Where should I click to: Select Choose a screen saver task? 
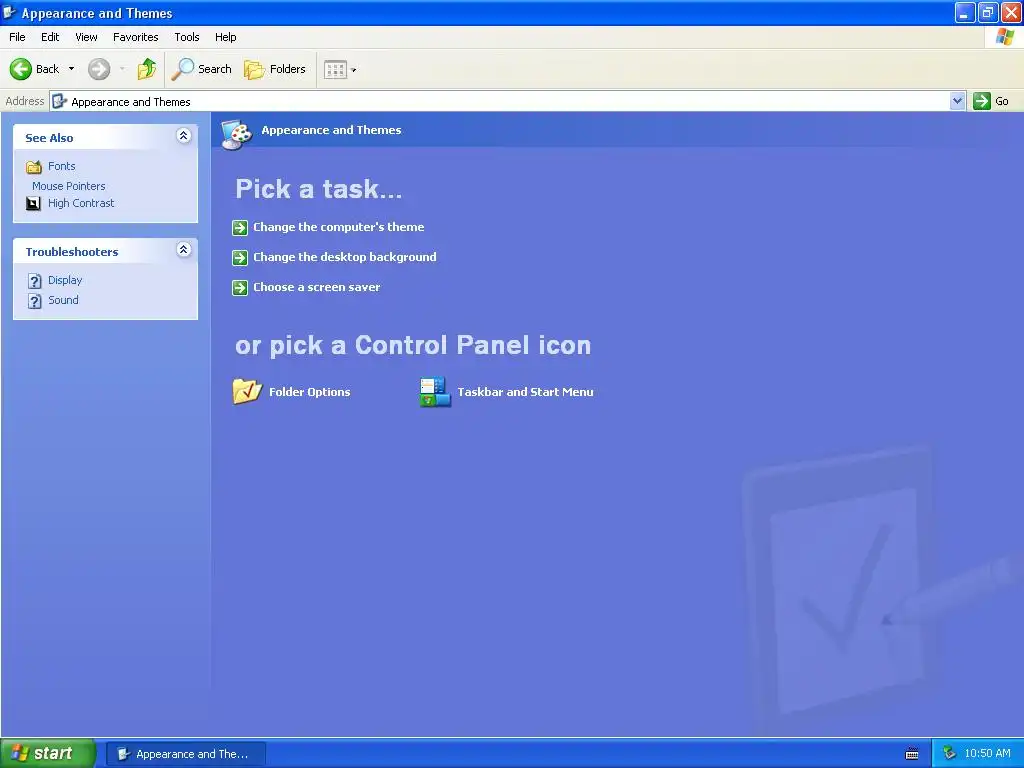point(317,287)
